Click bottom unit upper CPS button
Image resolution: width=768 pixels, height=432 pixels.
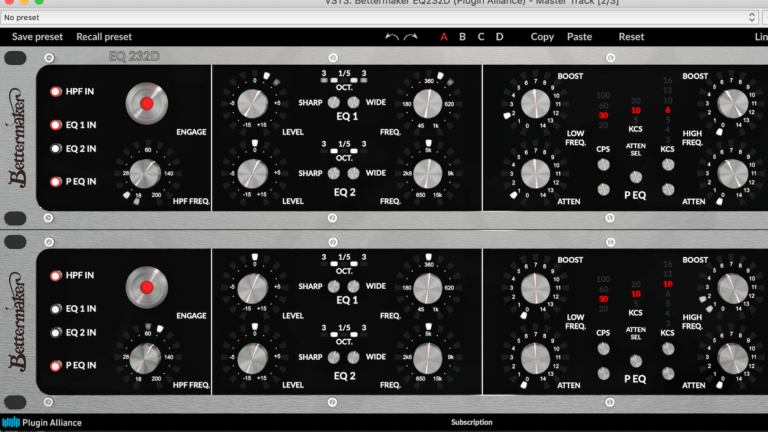603,349
